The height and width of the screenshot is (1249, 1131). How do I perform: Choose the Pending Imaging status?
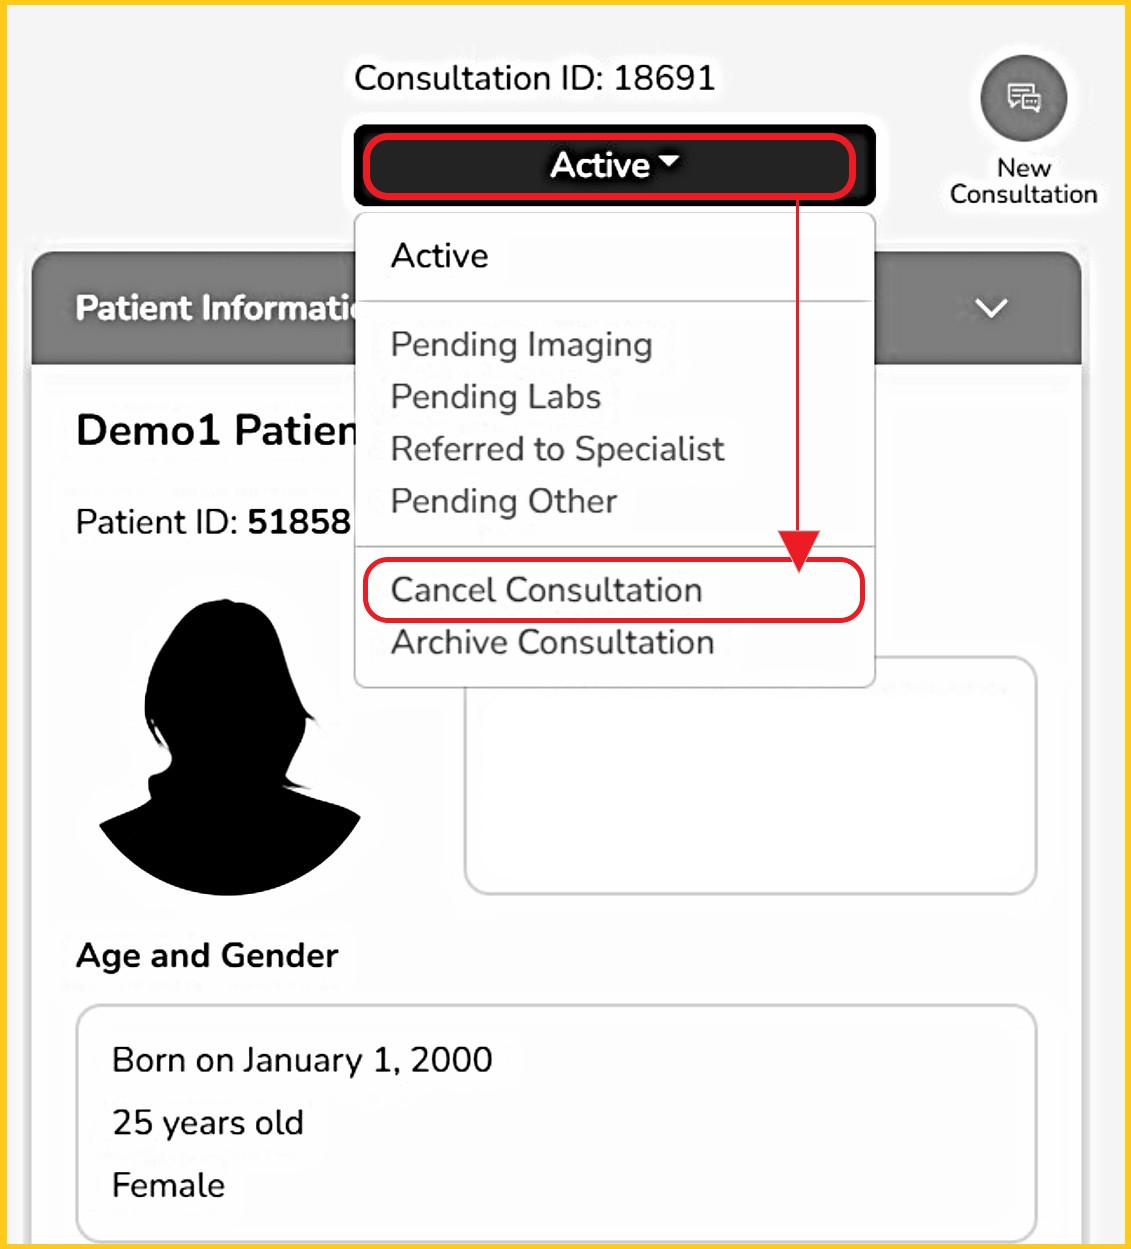pos(521,344)
